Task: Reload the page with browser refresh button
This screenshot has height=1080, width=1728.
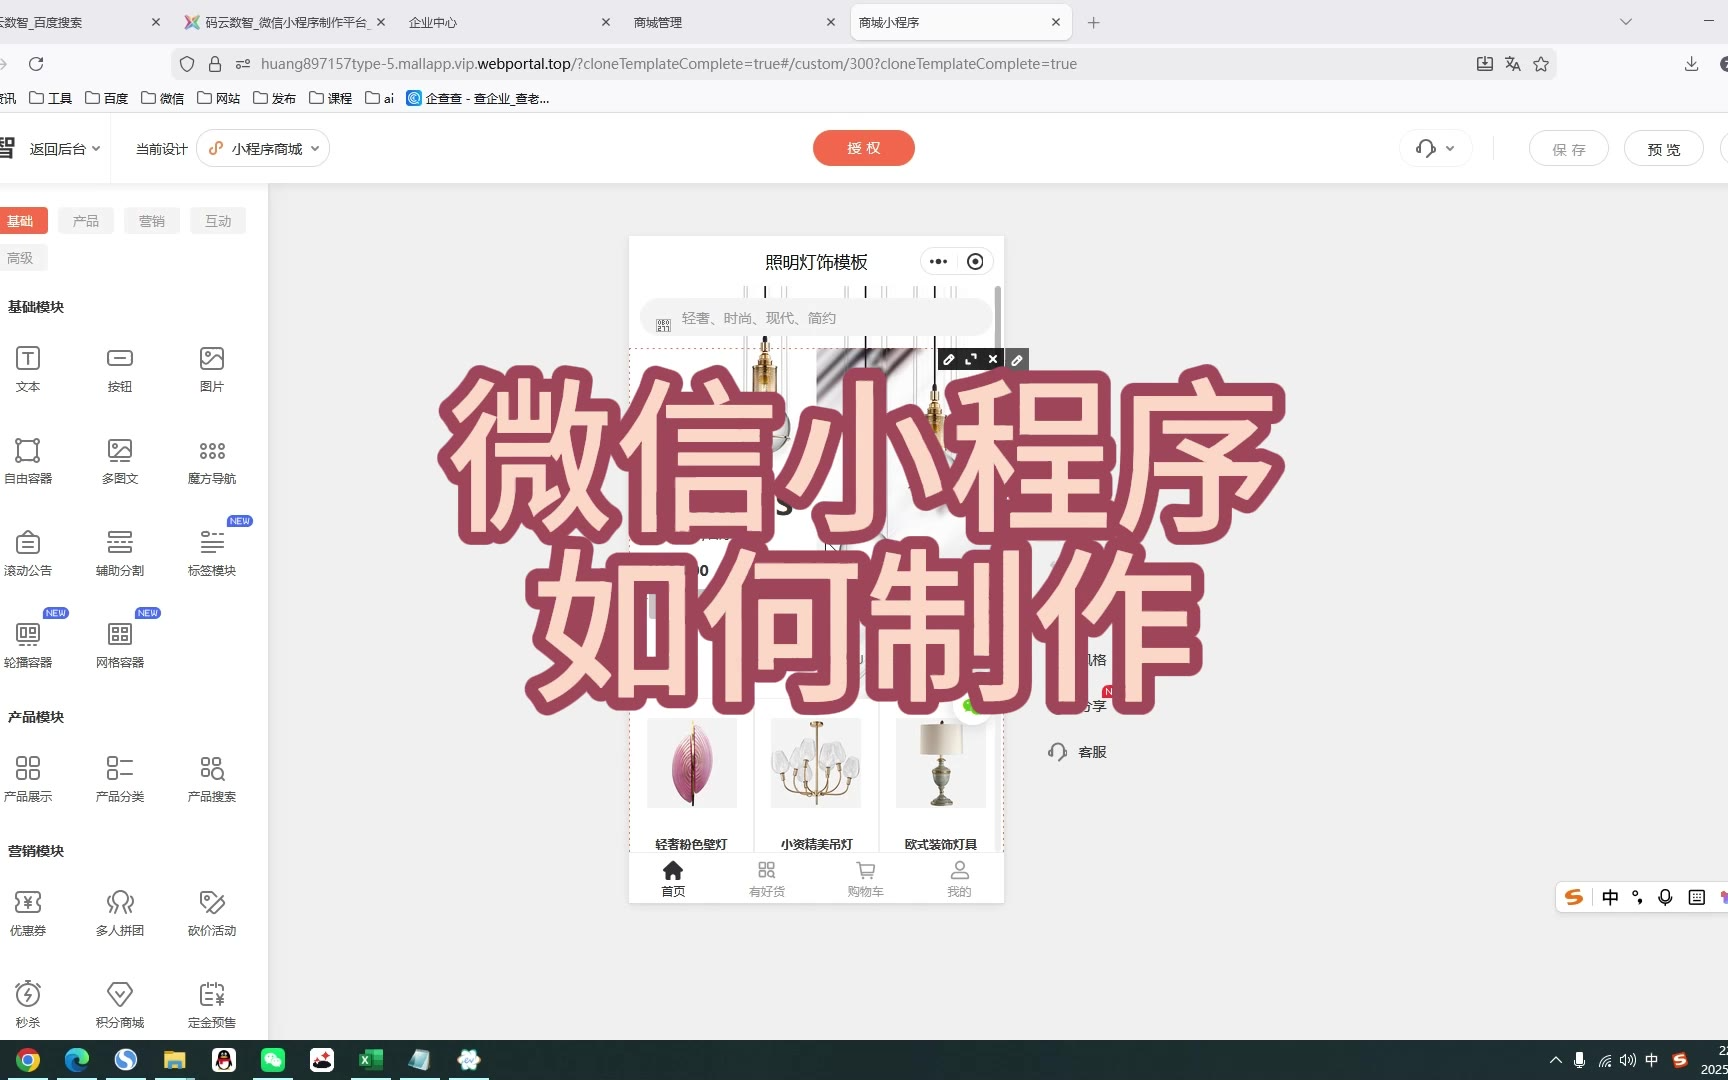Action: pyautogui.click(x=36, y=64)
